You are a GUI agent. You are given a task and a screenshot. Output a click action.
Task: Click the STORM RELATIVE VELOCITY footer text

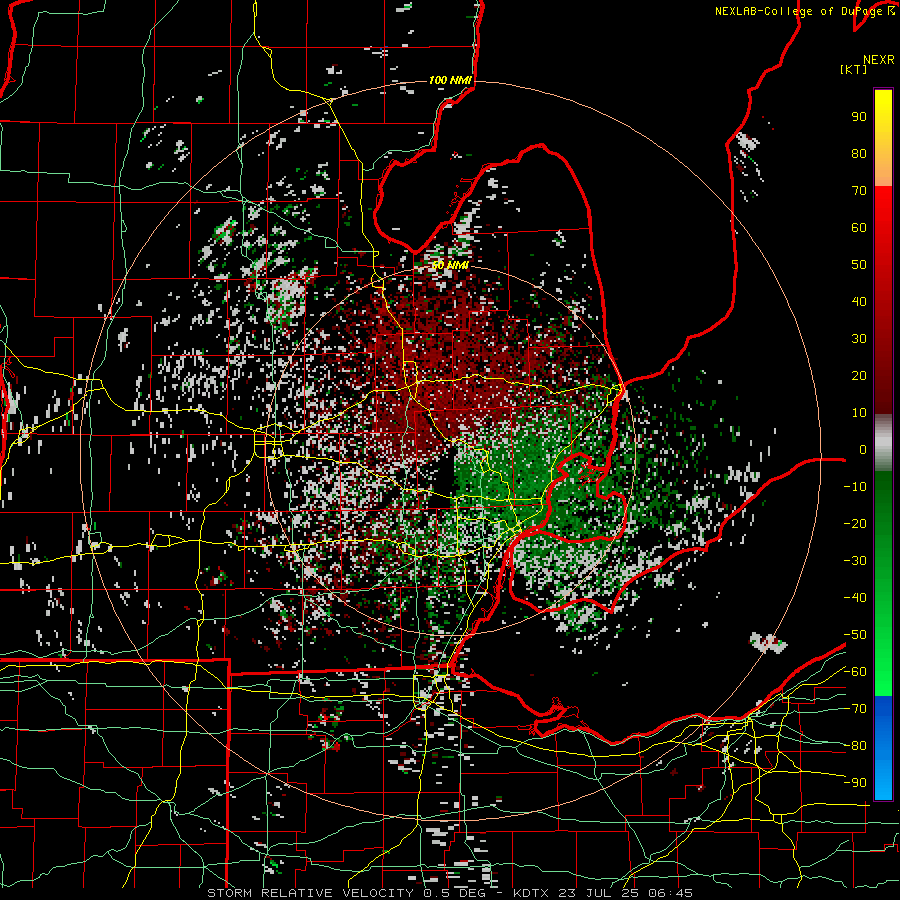[x=310, y=893]
